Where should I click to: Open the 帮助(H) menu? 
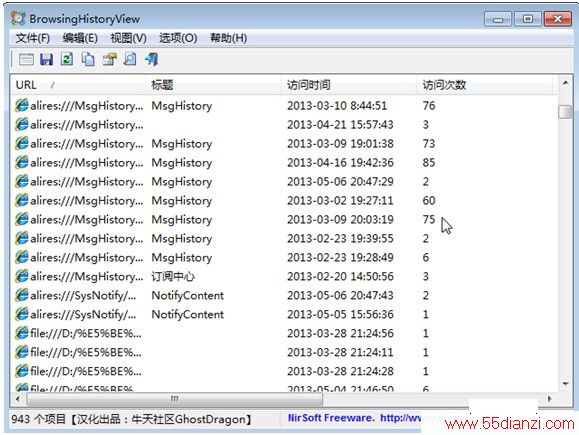[x=229, y=38]
